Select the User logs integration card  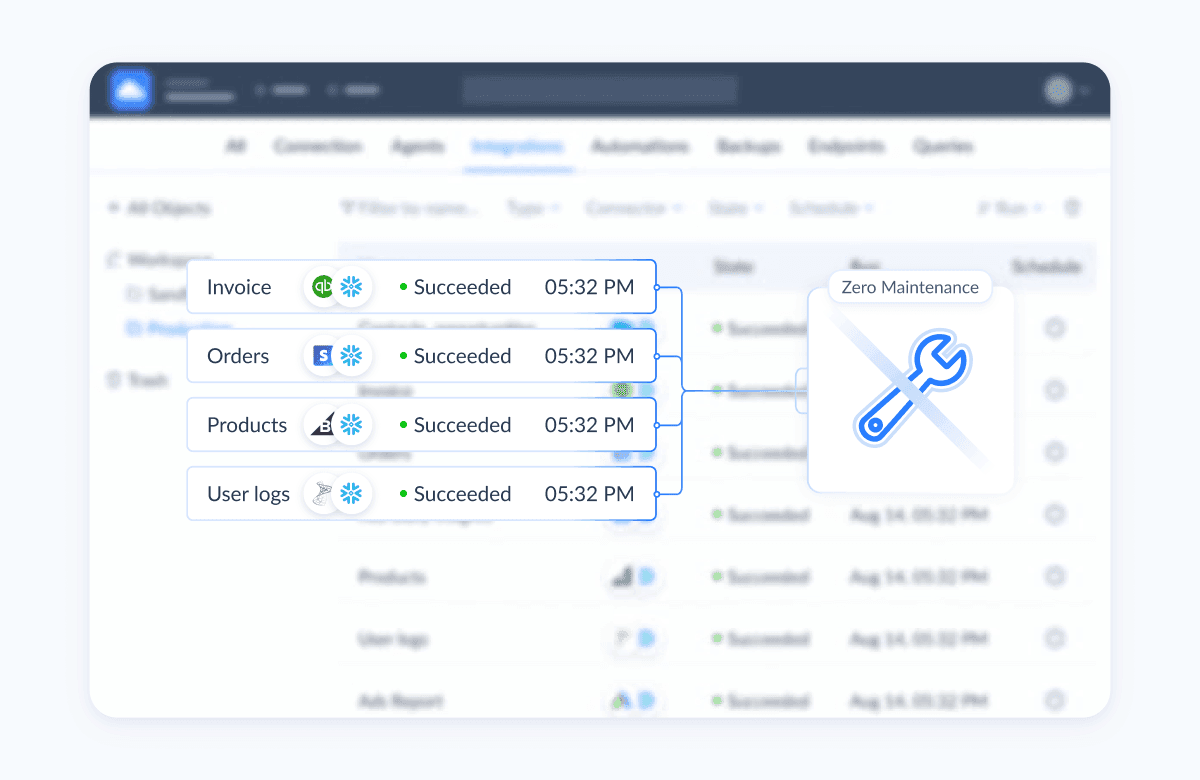421,494
